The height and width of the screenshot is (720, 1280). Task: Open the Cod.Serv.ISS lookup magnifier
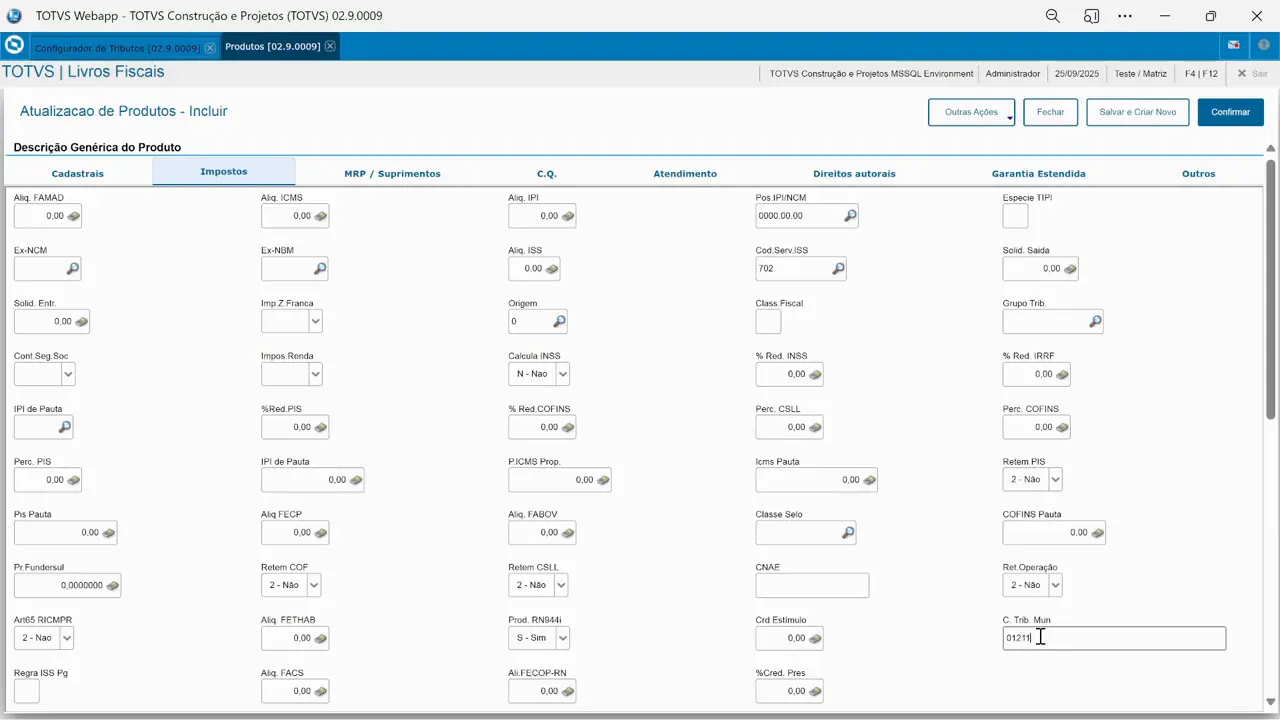coord(838,268)
